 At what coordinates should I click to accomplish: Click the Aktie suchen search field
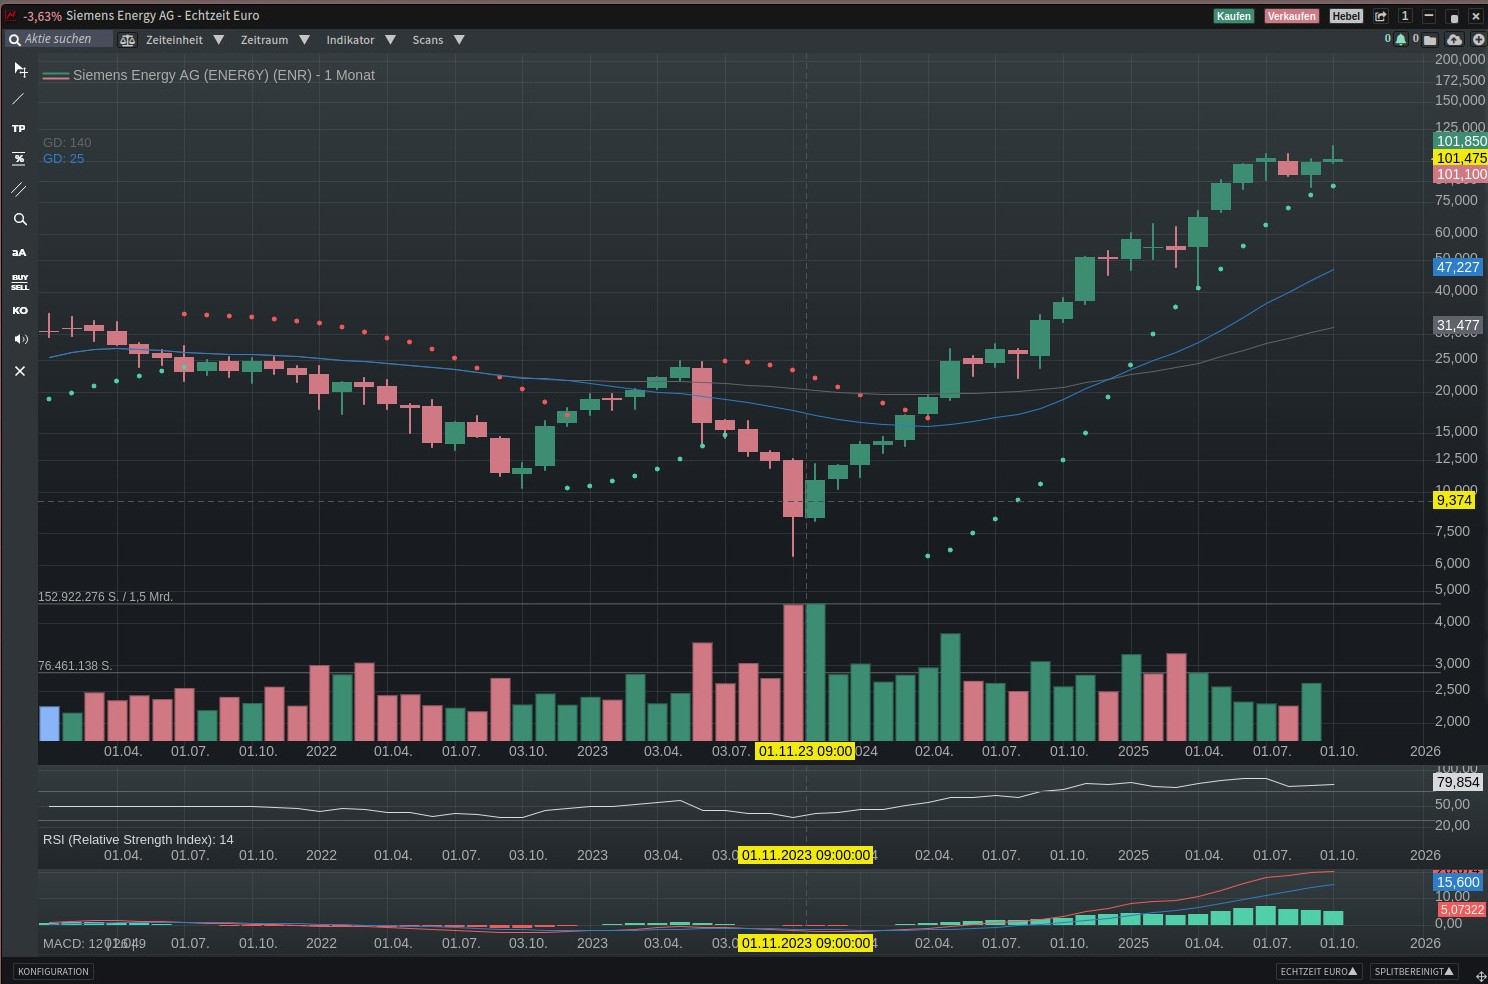[x=60, y=39]
